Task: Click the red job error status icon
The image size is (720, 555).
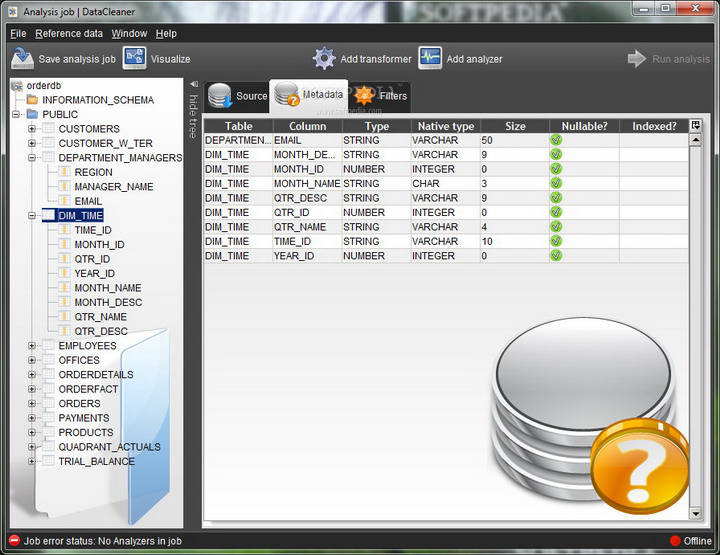Action: click(x=15, y=540)
